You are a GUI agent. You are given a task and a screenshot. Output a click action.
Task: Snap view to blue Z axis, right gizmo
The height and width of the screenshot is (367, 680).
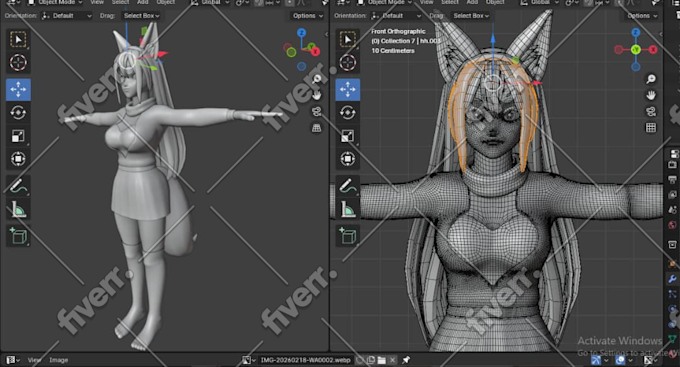pos(635,33)
